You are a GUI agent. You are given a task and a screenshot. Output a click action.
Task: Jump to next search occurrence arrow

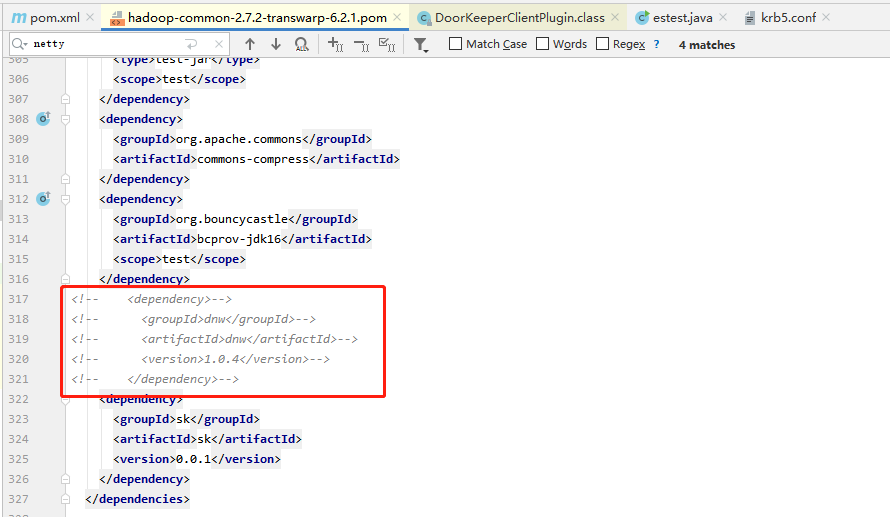(276, 44)
